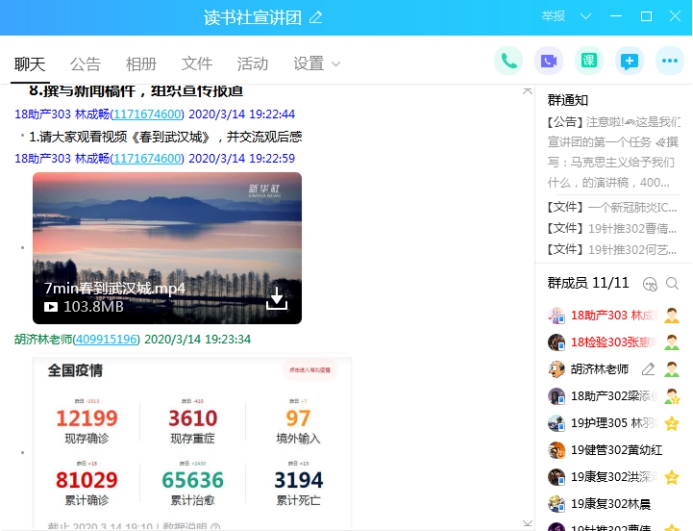Open the group class icon

pos(589,61)
